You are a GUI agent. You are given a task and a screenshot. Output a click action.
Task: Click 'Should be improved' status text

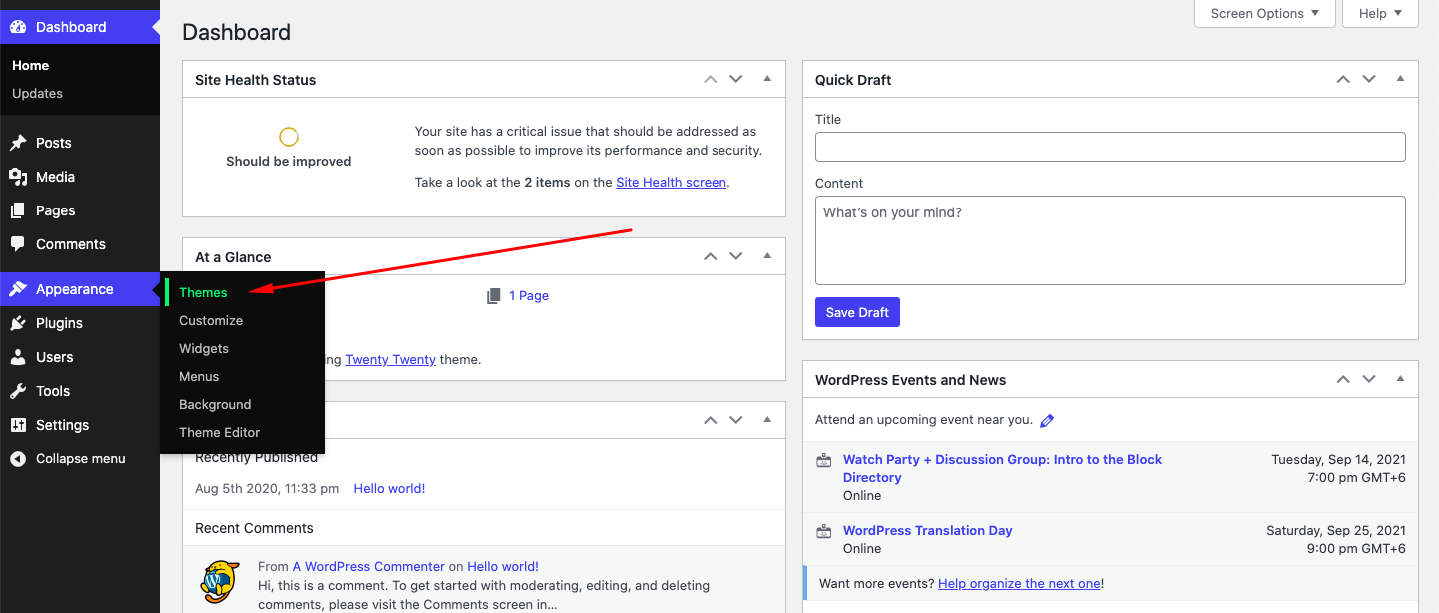point(289,161)
